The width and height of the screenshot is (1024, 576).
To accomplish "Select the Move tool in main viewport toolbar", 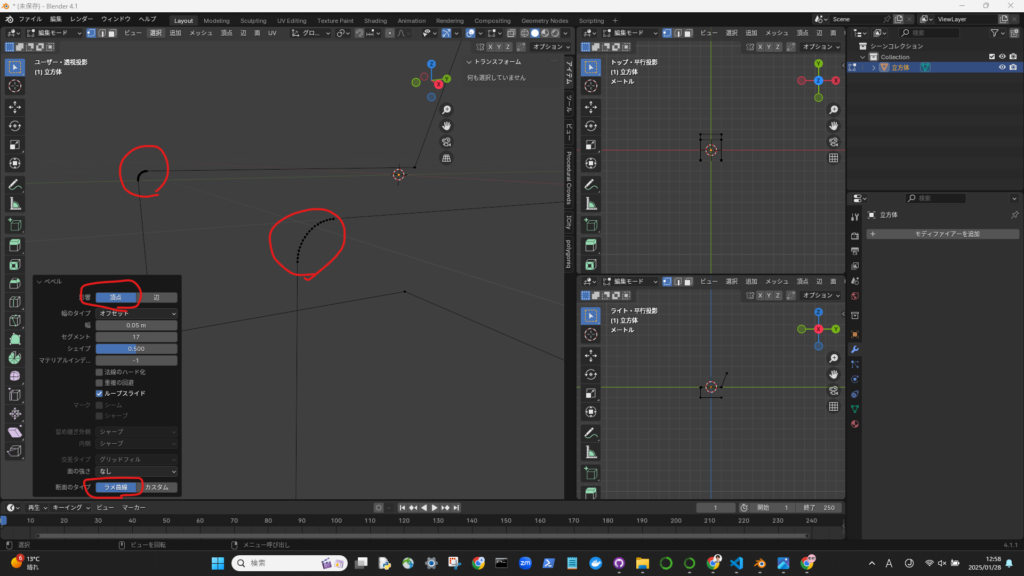I will click(x=15, y=106).
